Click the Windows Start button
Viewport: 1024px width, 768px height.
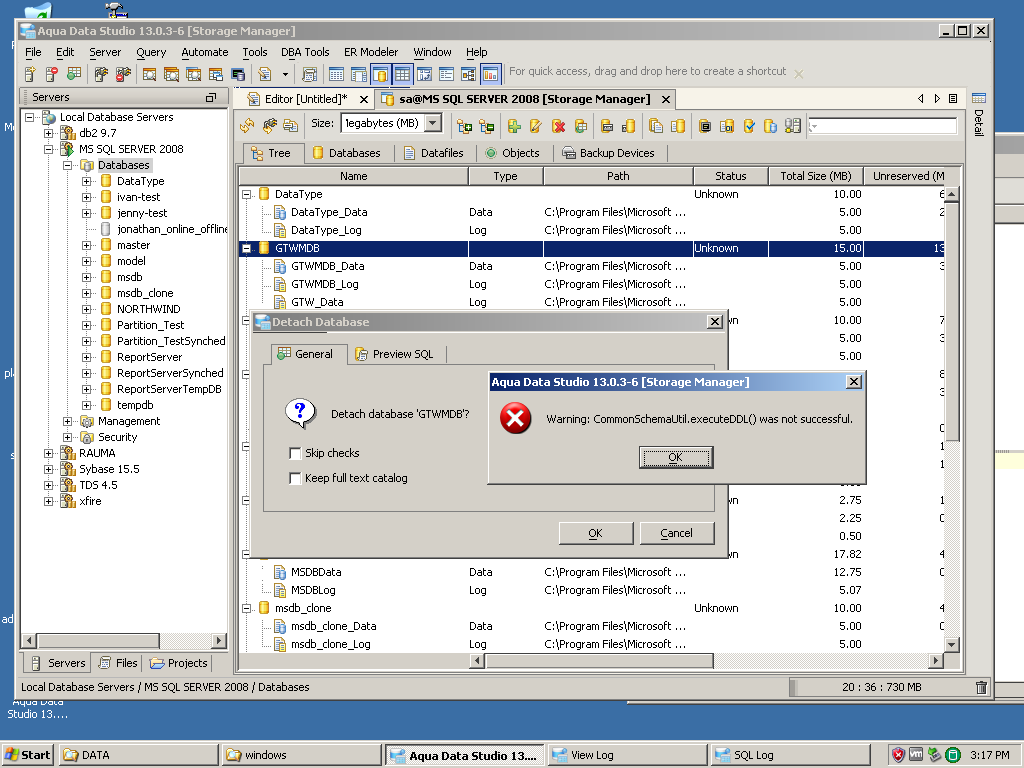click(27, 755)
